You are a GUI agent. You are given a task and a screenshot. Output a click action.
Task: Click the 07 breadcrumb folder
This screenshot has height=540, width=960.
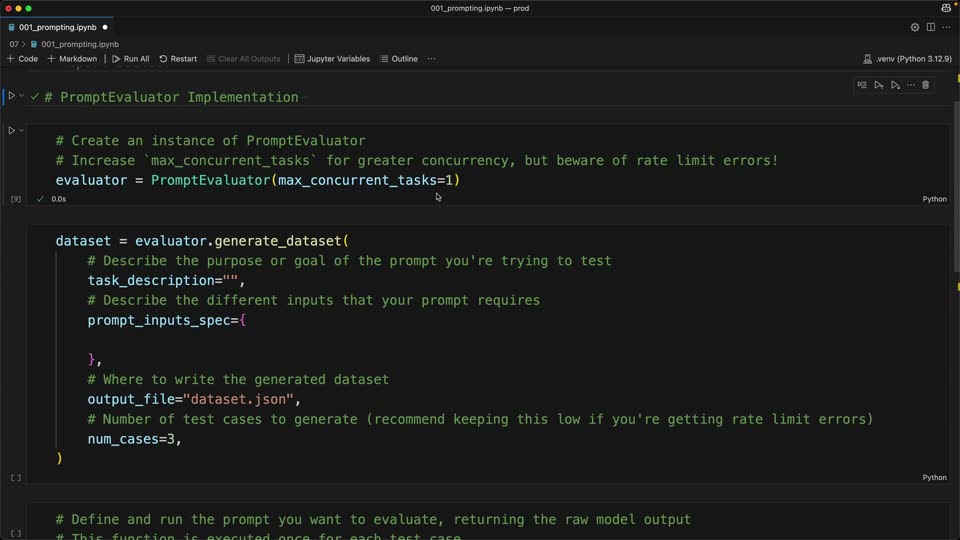coord(13,44)
